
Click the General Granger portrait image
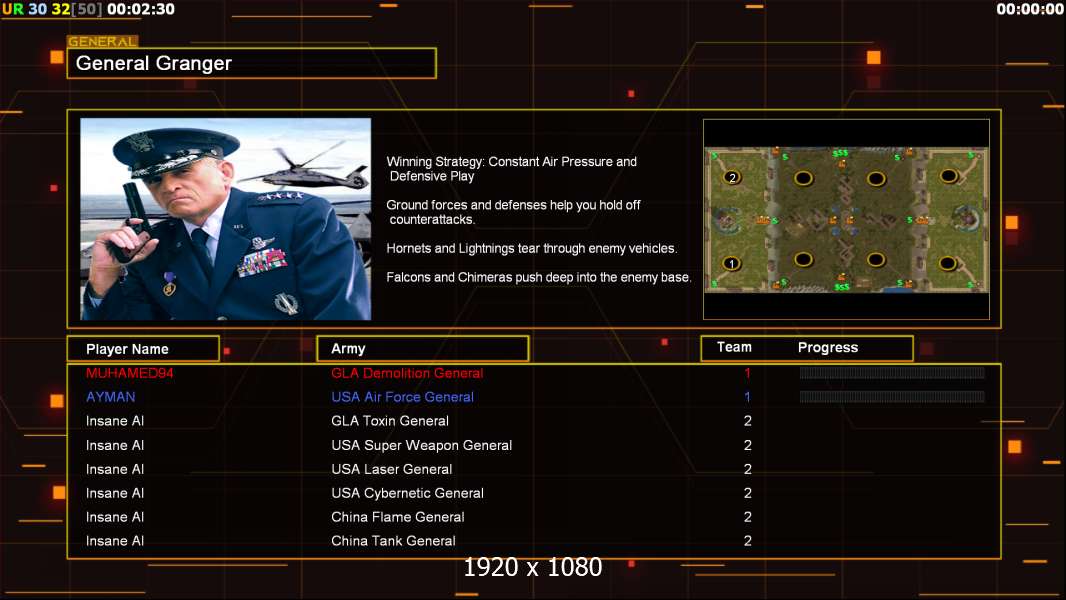(x=226, y=219)
